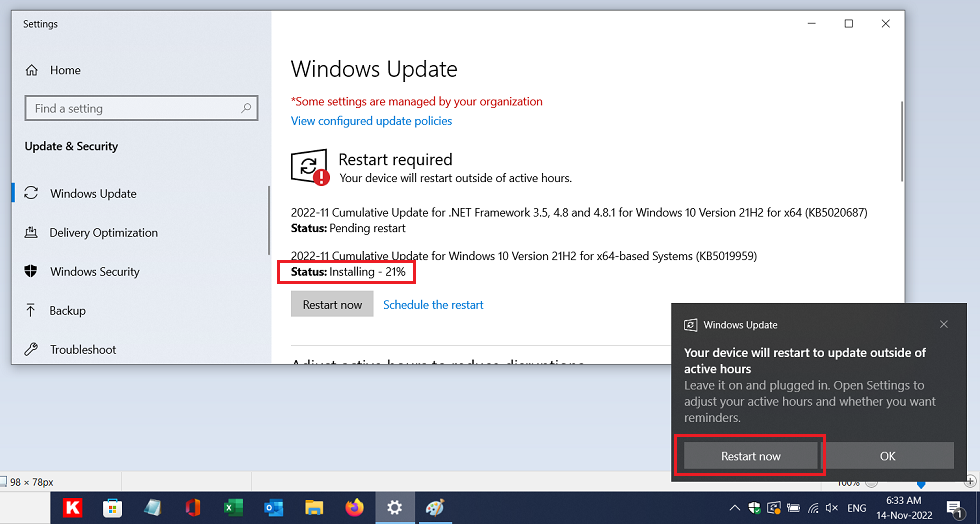
Task: Go to the Backup settings page
Action: (x=67, y=311)
